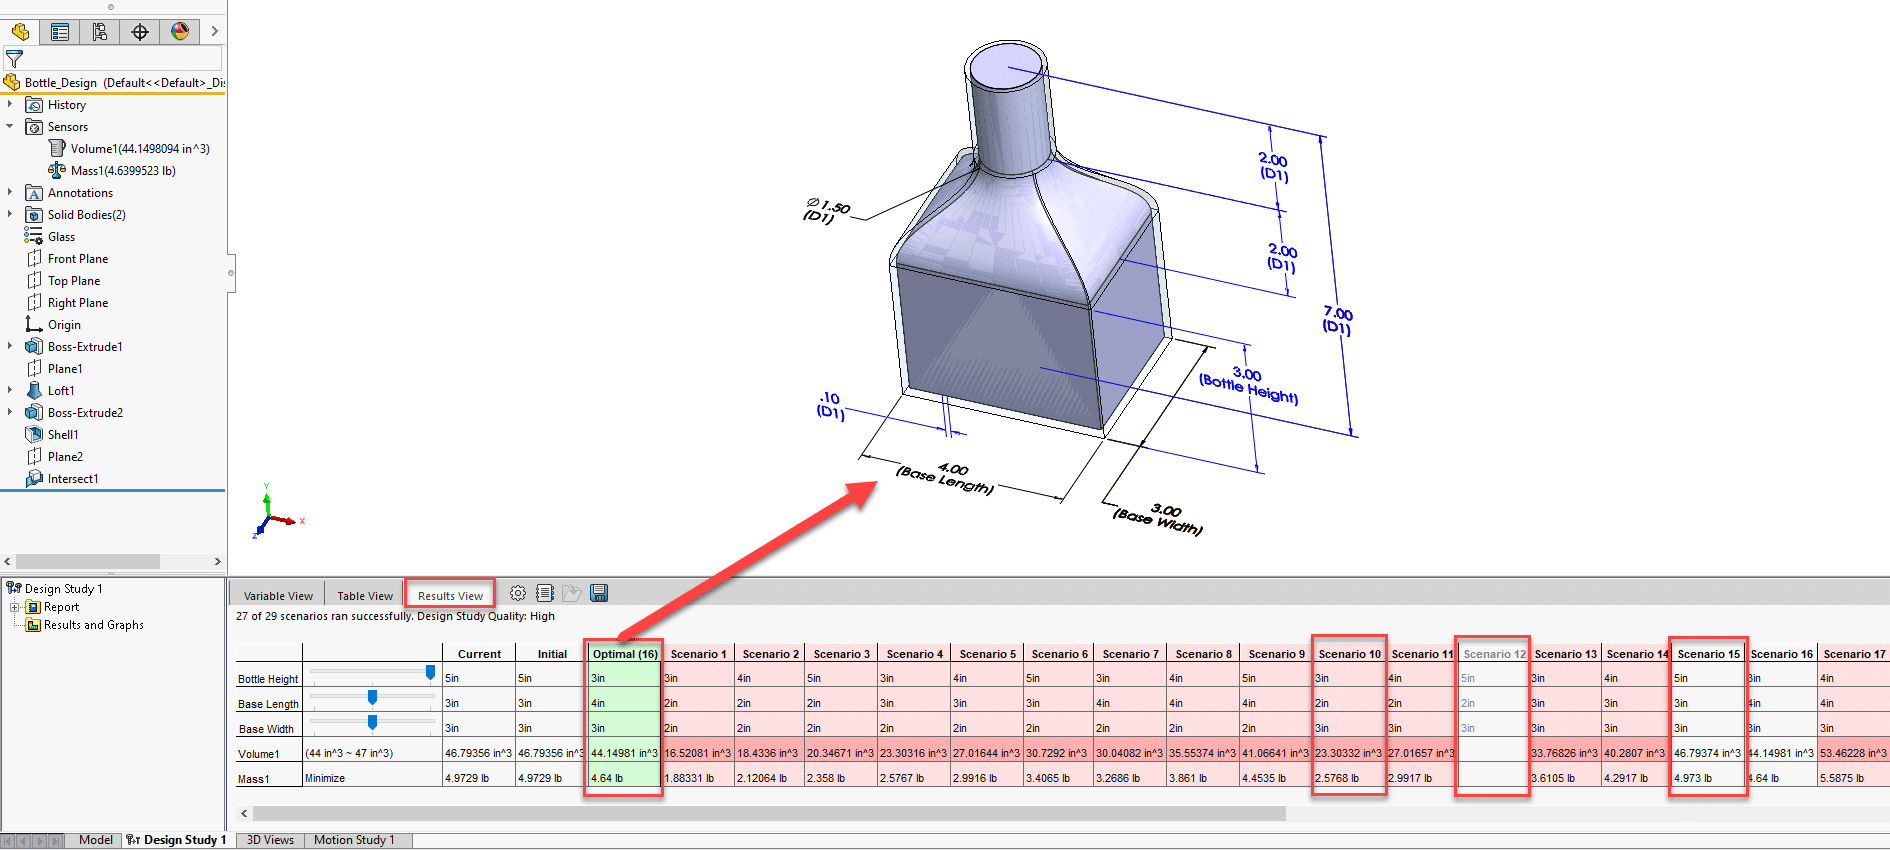Click the results scroll left arrow
The width and height of the screenshot is (1890, 850).
[x=244, y=814]
